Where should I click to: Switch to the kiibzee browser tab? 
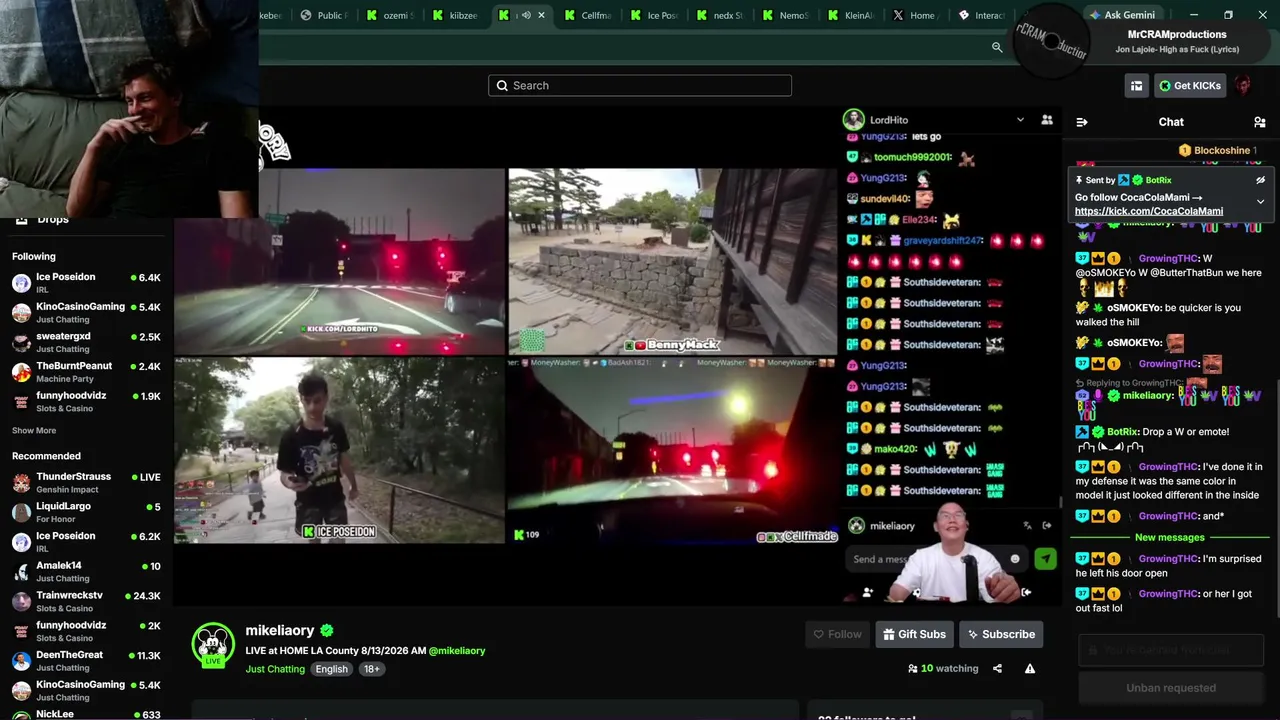455,15
